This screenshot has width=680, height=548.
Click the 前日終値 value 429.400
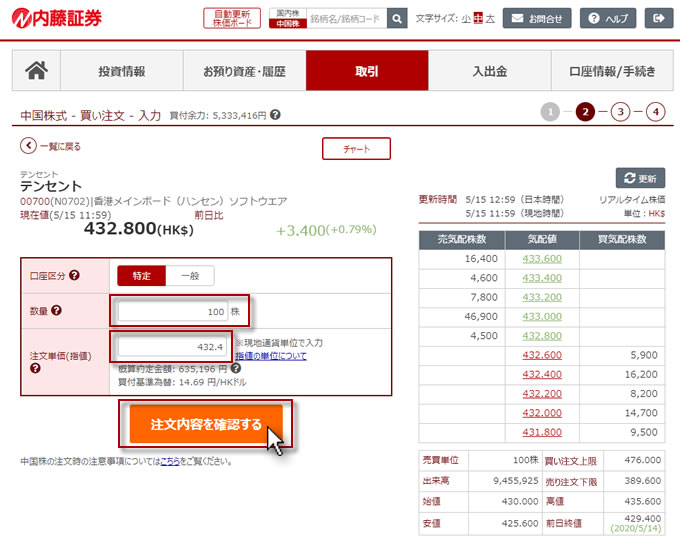[x=643, y=519]
